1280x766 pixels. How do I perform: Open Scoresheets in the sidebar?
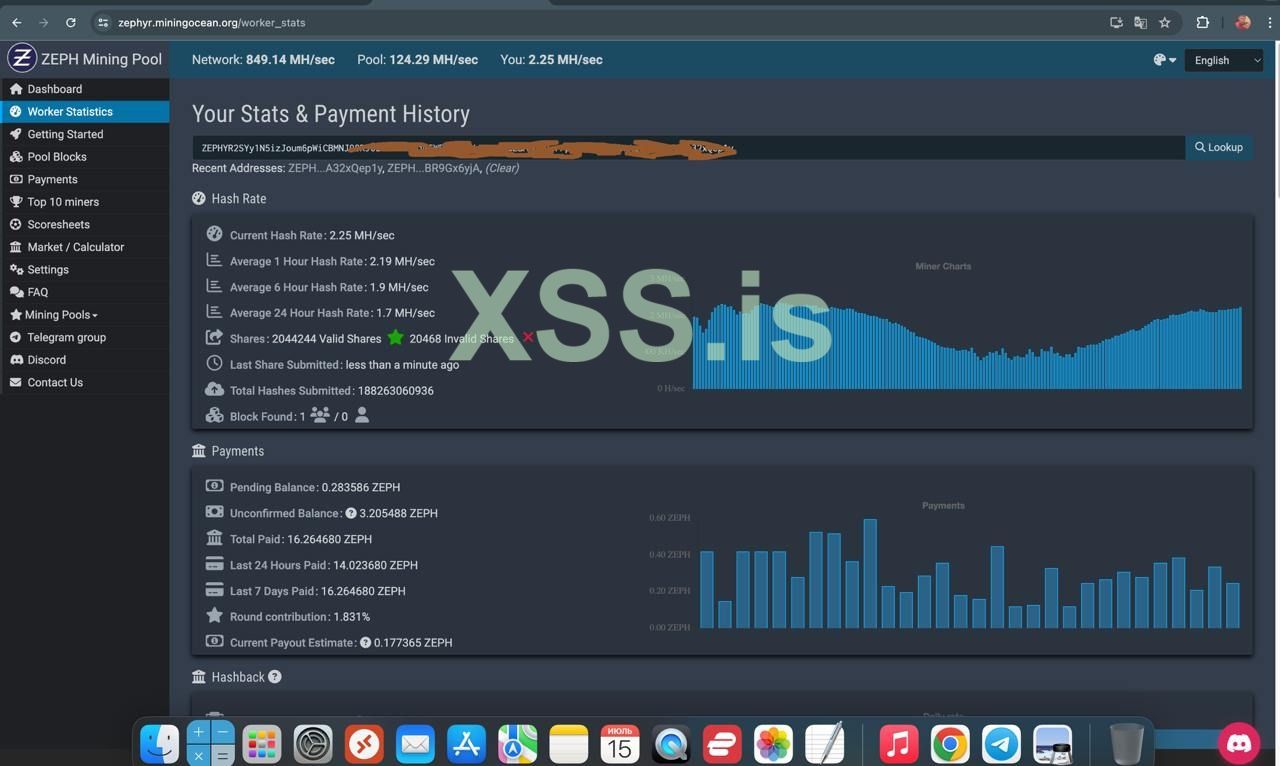[84, 225]
